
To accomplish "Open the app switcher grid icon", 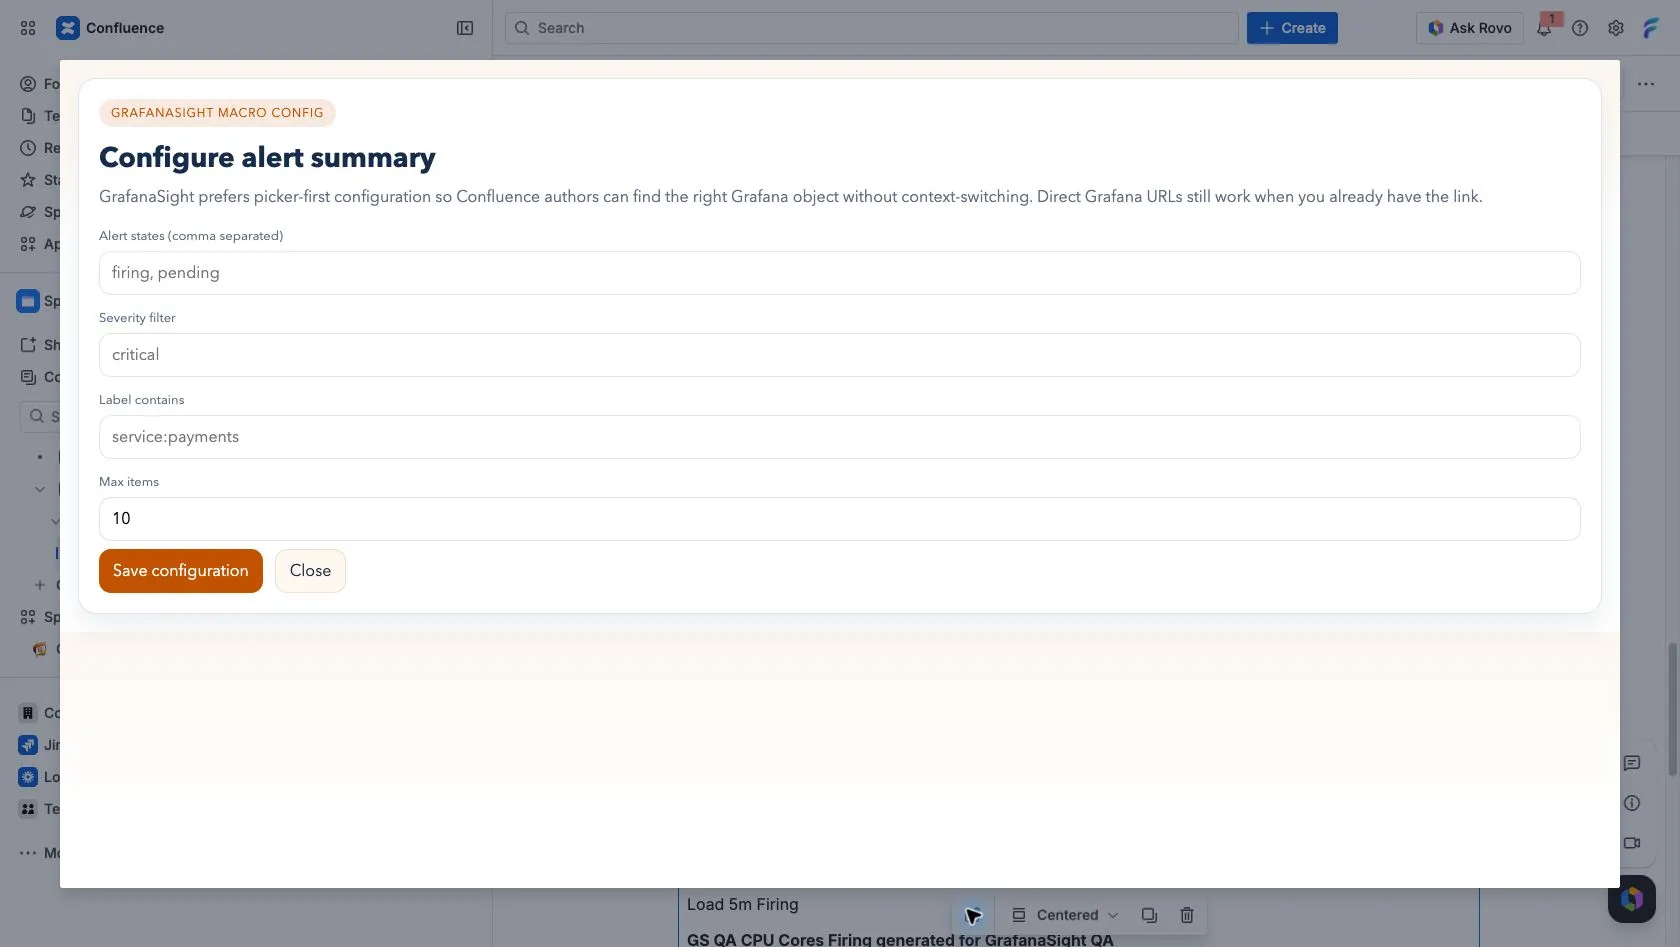I will [28, 28].
